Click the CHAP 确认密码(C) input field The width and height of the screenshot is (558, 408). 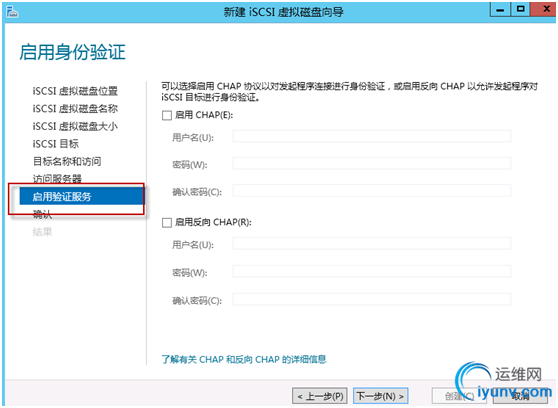pos(372,191)
